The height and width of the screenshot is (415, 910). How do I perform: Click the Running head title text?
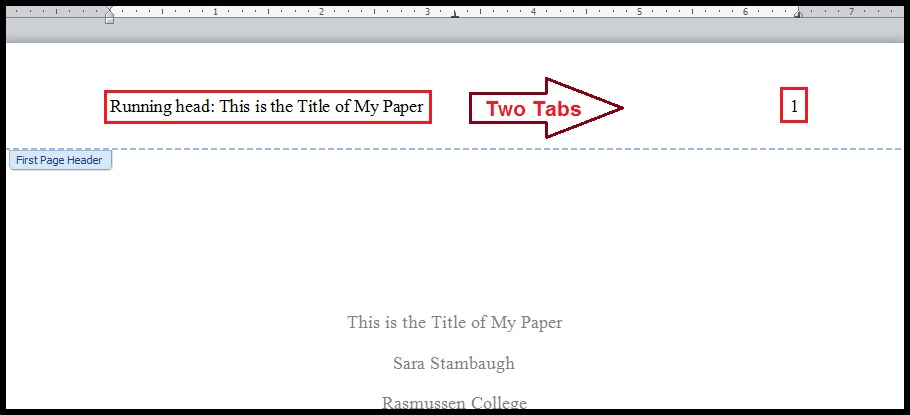click(267, 106)
